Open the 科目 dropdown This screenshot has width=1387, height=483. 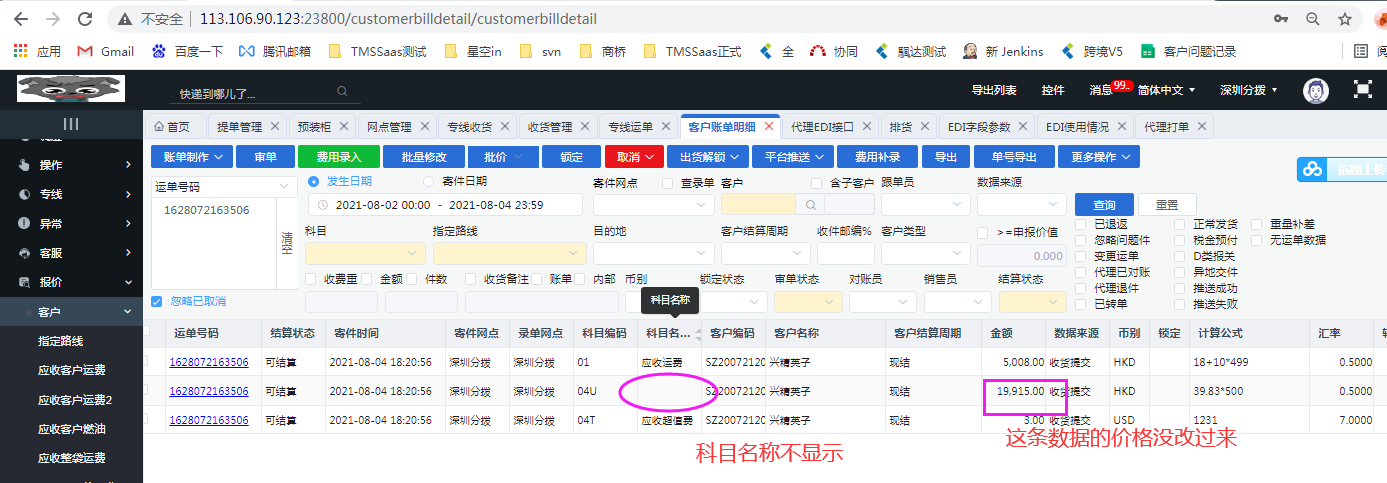tap(365, 254)
